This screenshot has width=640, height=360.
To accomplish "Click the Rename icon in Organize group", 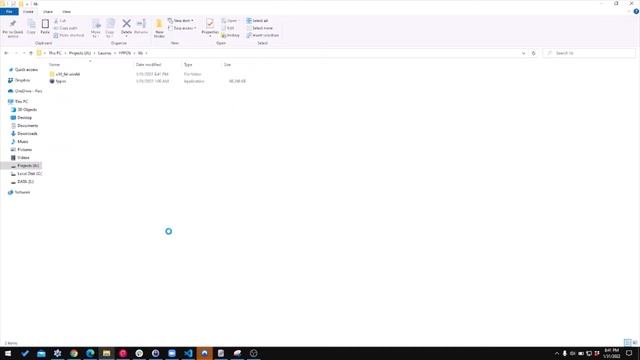I will [141, 24].
